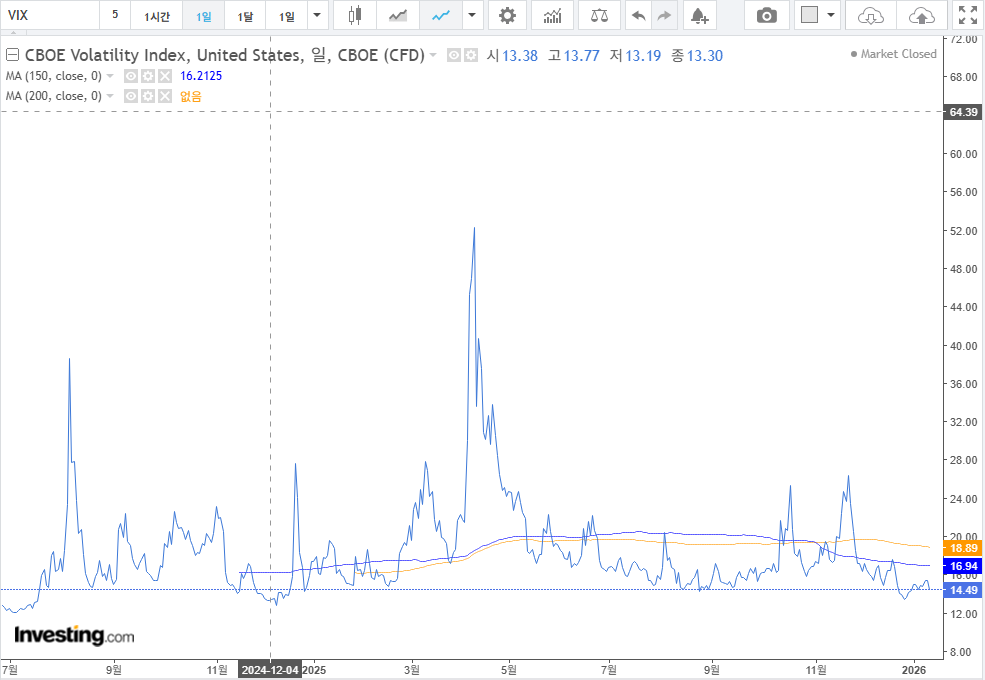Click the open value 13.38

coord(520,56)
